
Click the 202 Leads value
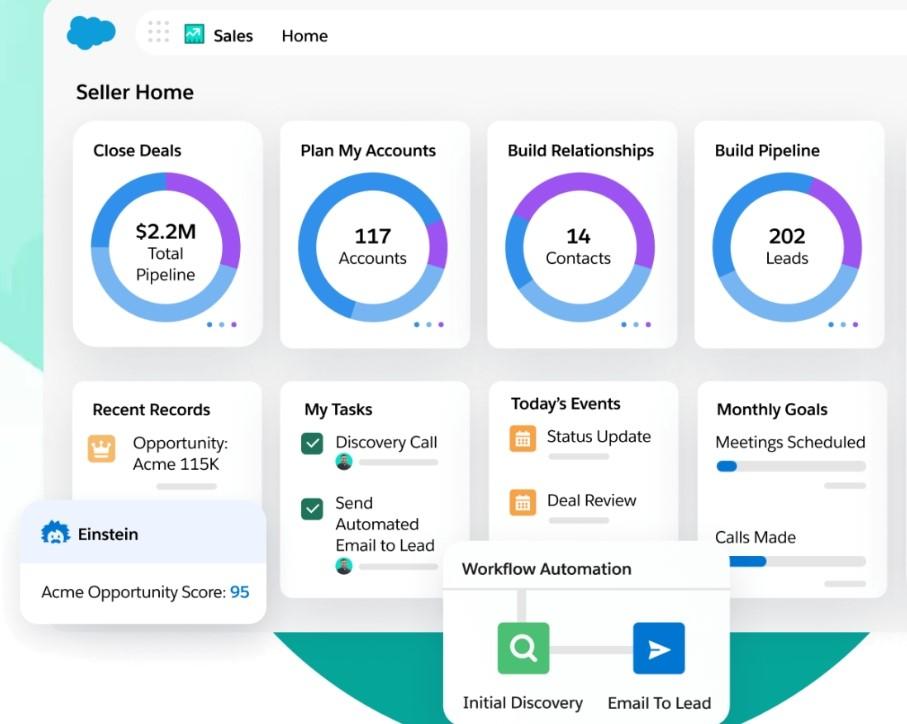tap(787, 246)
